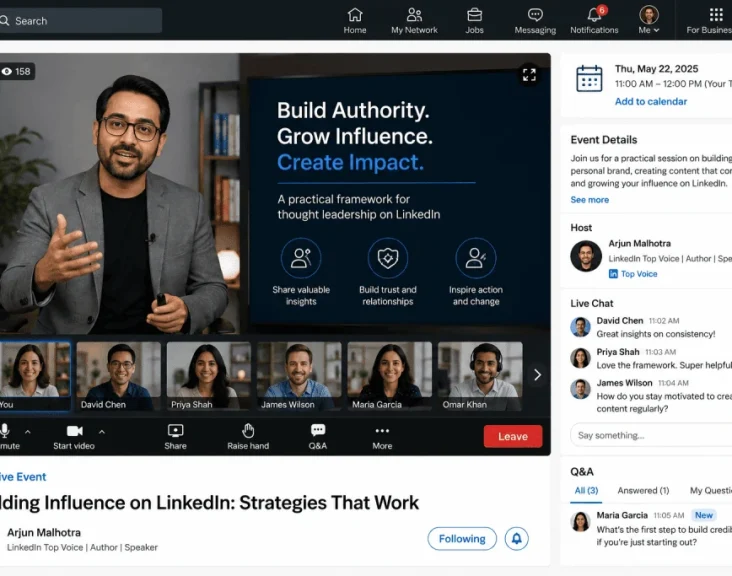This screenshot has width=732, height=576.
Task: Click the Say something chat input
Action: pyautogui.click(x=651, y=436)
